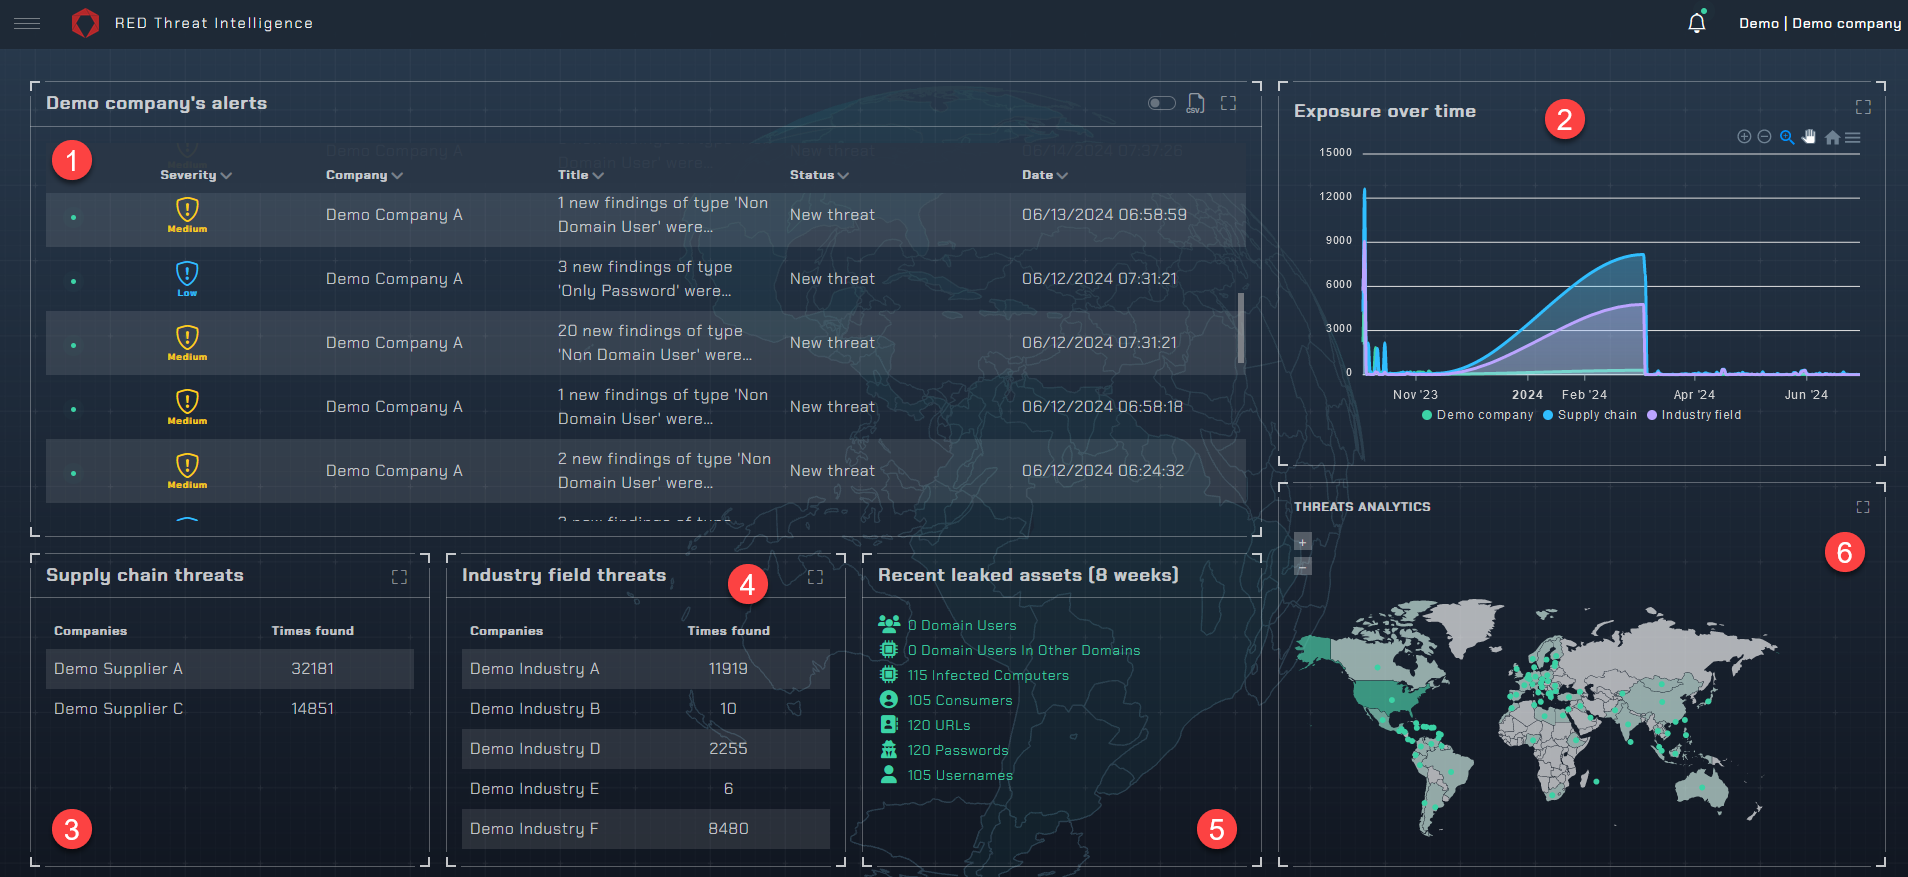Click the chart zoom-out minus icon

pos(1765,137)
